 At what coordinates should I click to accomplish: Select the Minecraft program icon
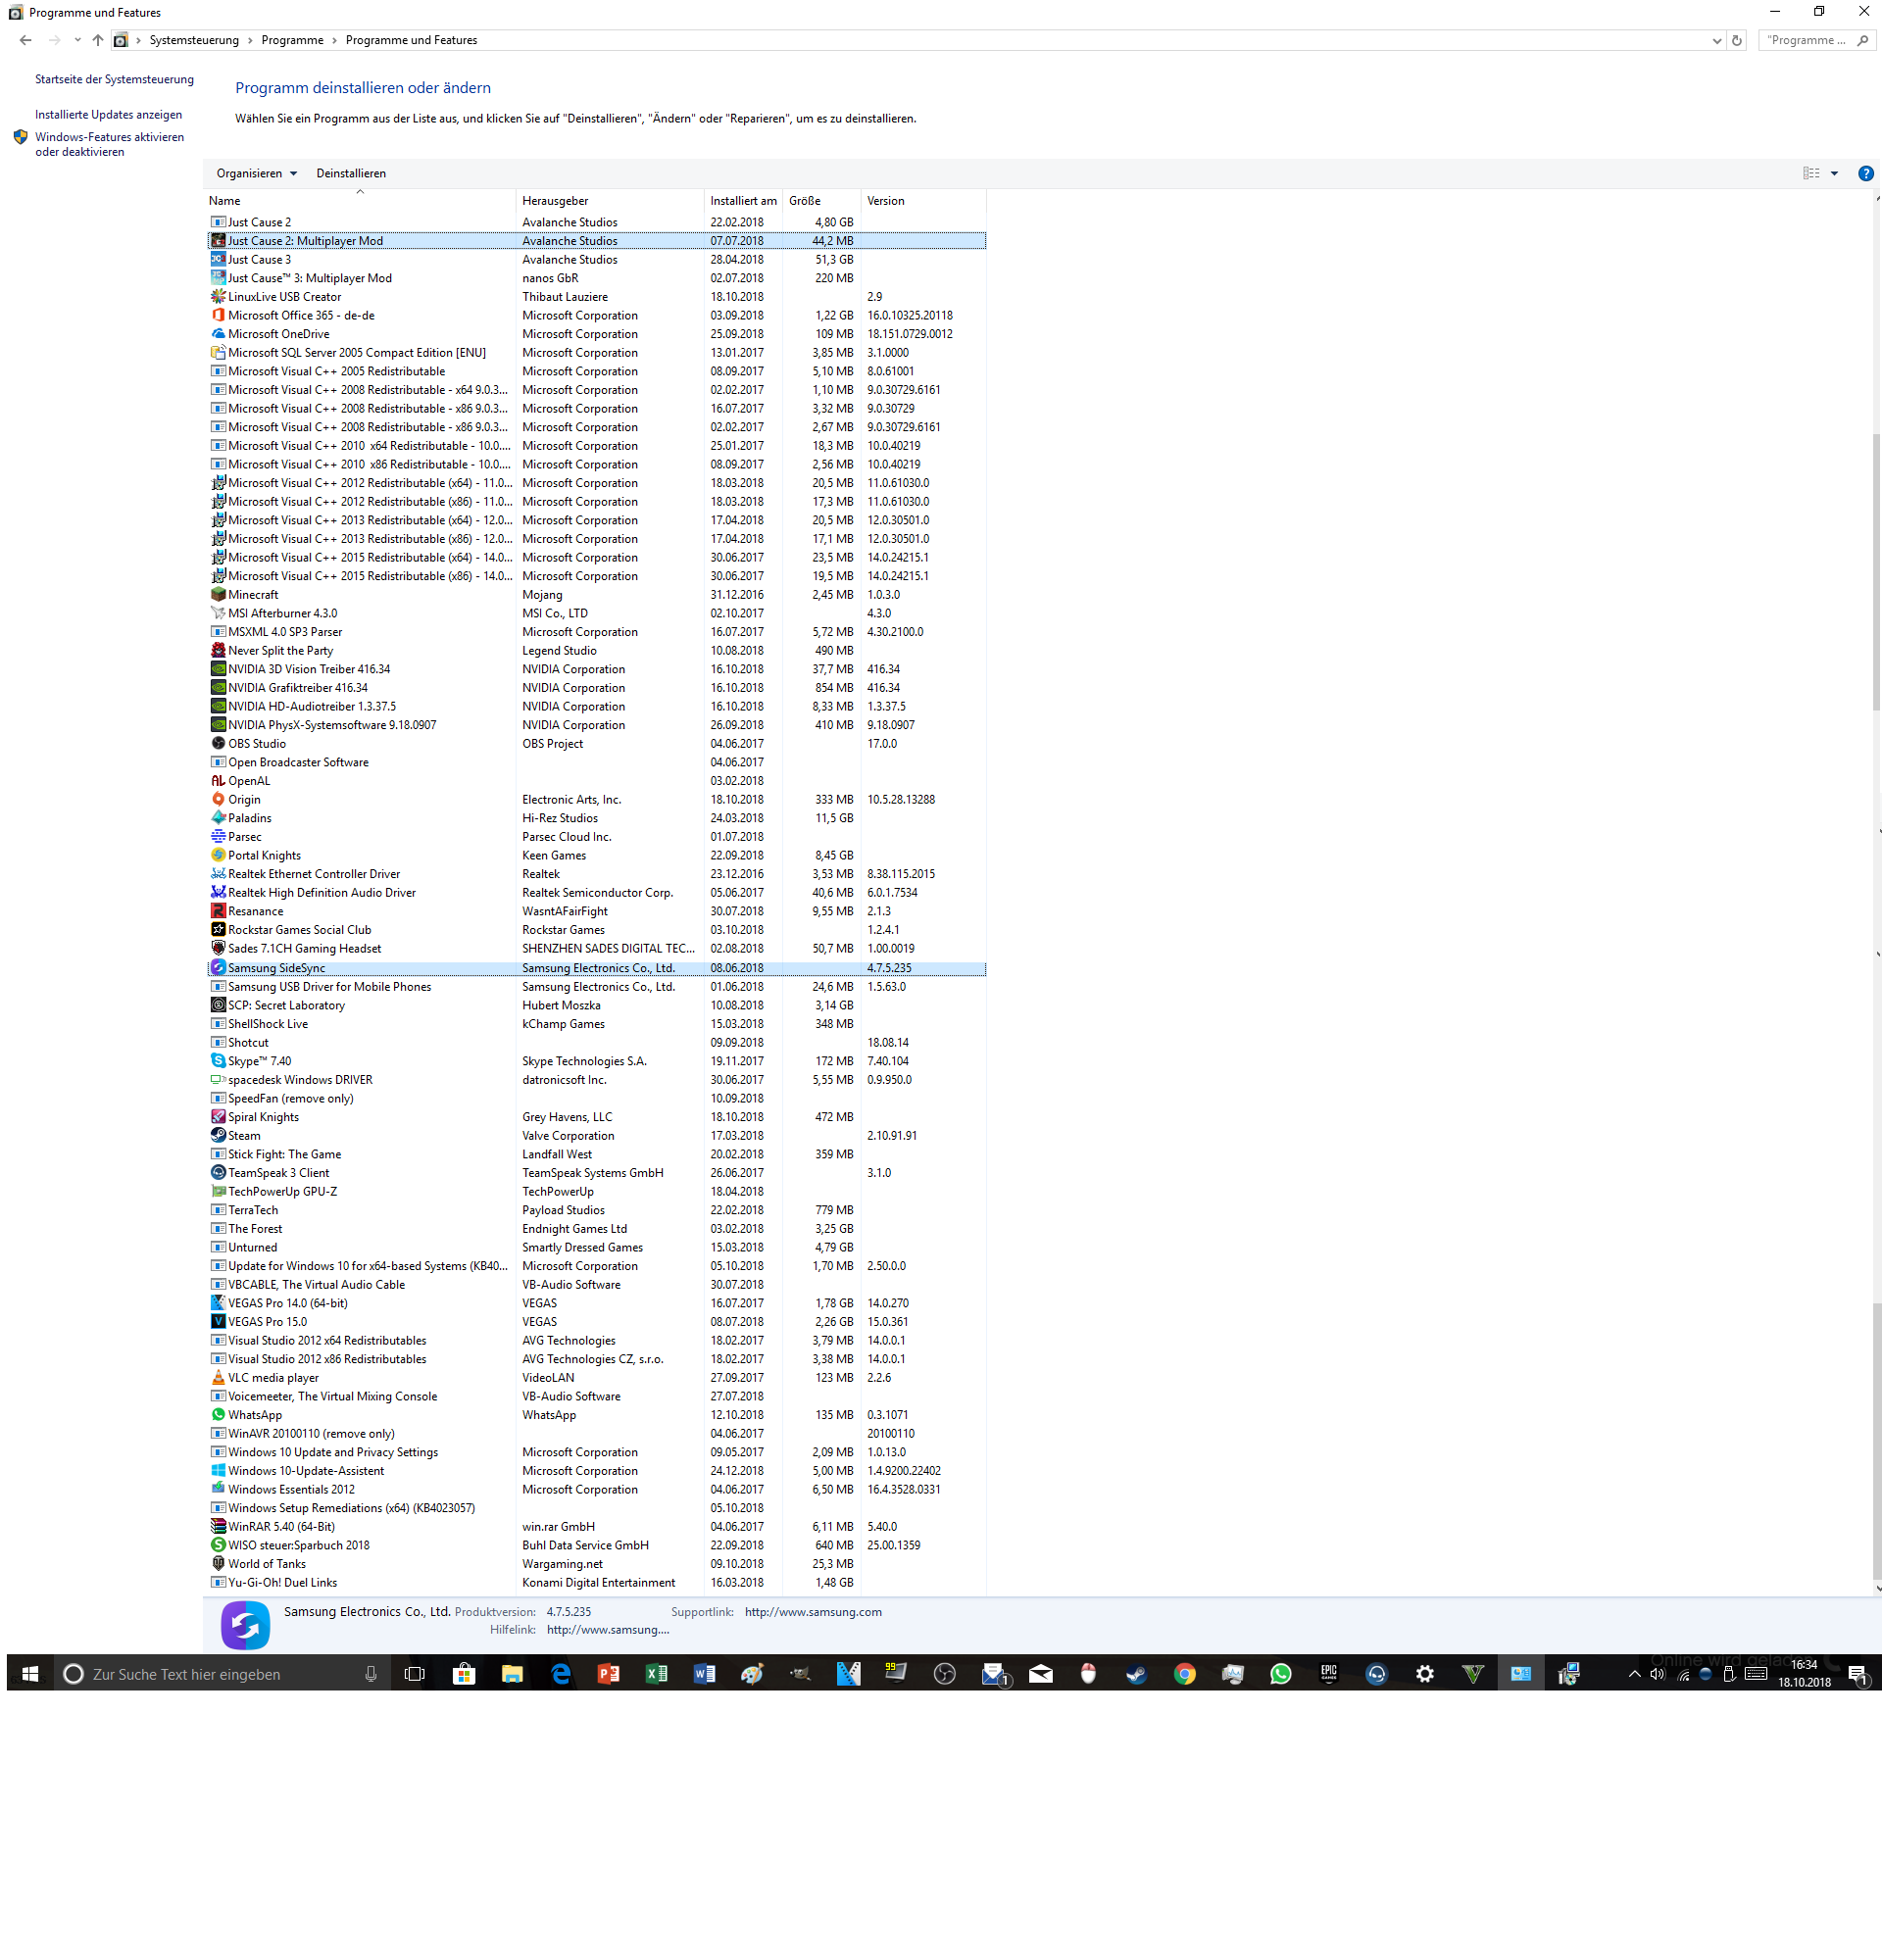218,594
